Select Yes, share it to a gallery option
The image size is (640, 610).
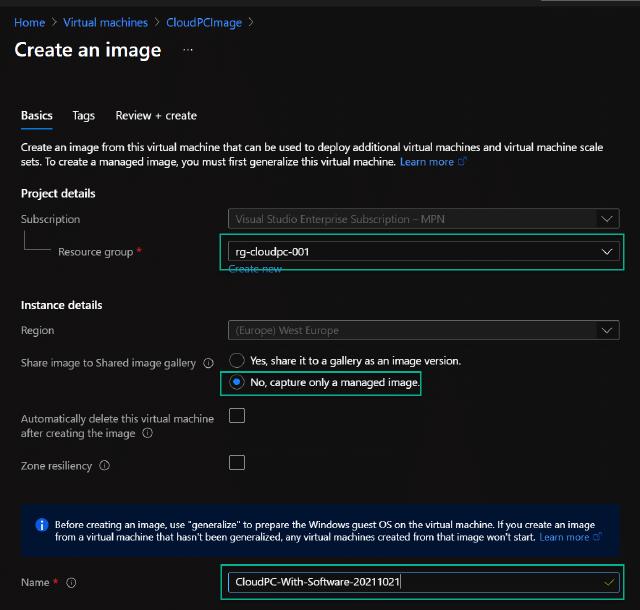coord(237,360)
